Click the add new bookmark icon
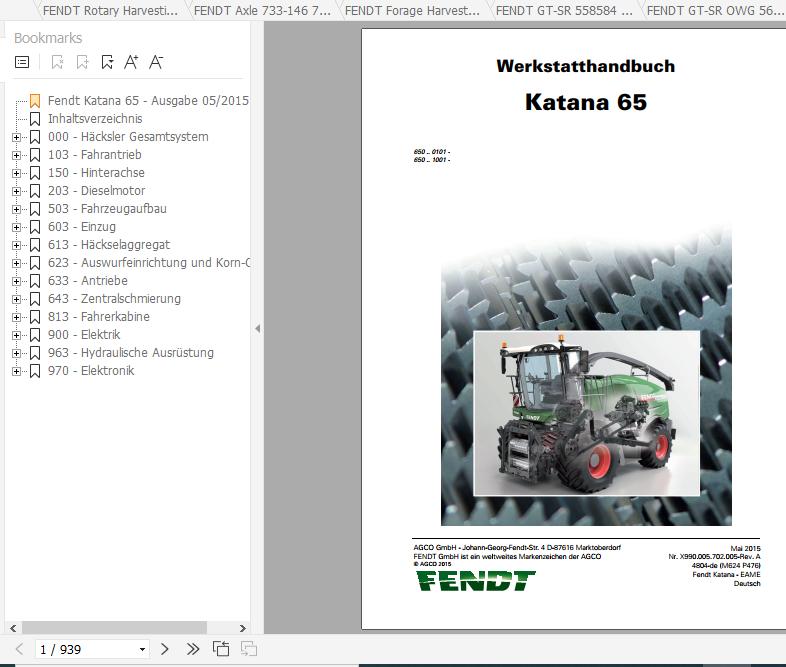This screenshot has height=667, width=786. coord(82,62)
